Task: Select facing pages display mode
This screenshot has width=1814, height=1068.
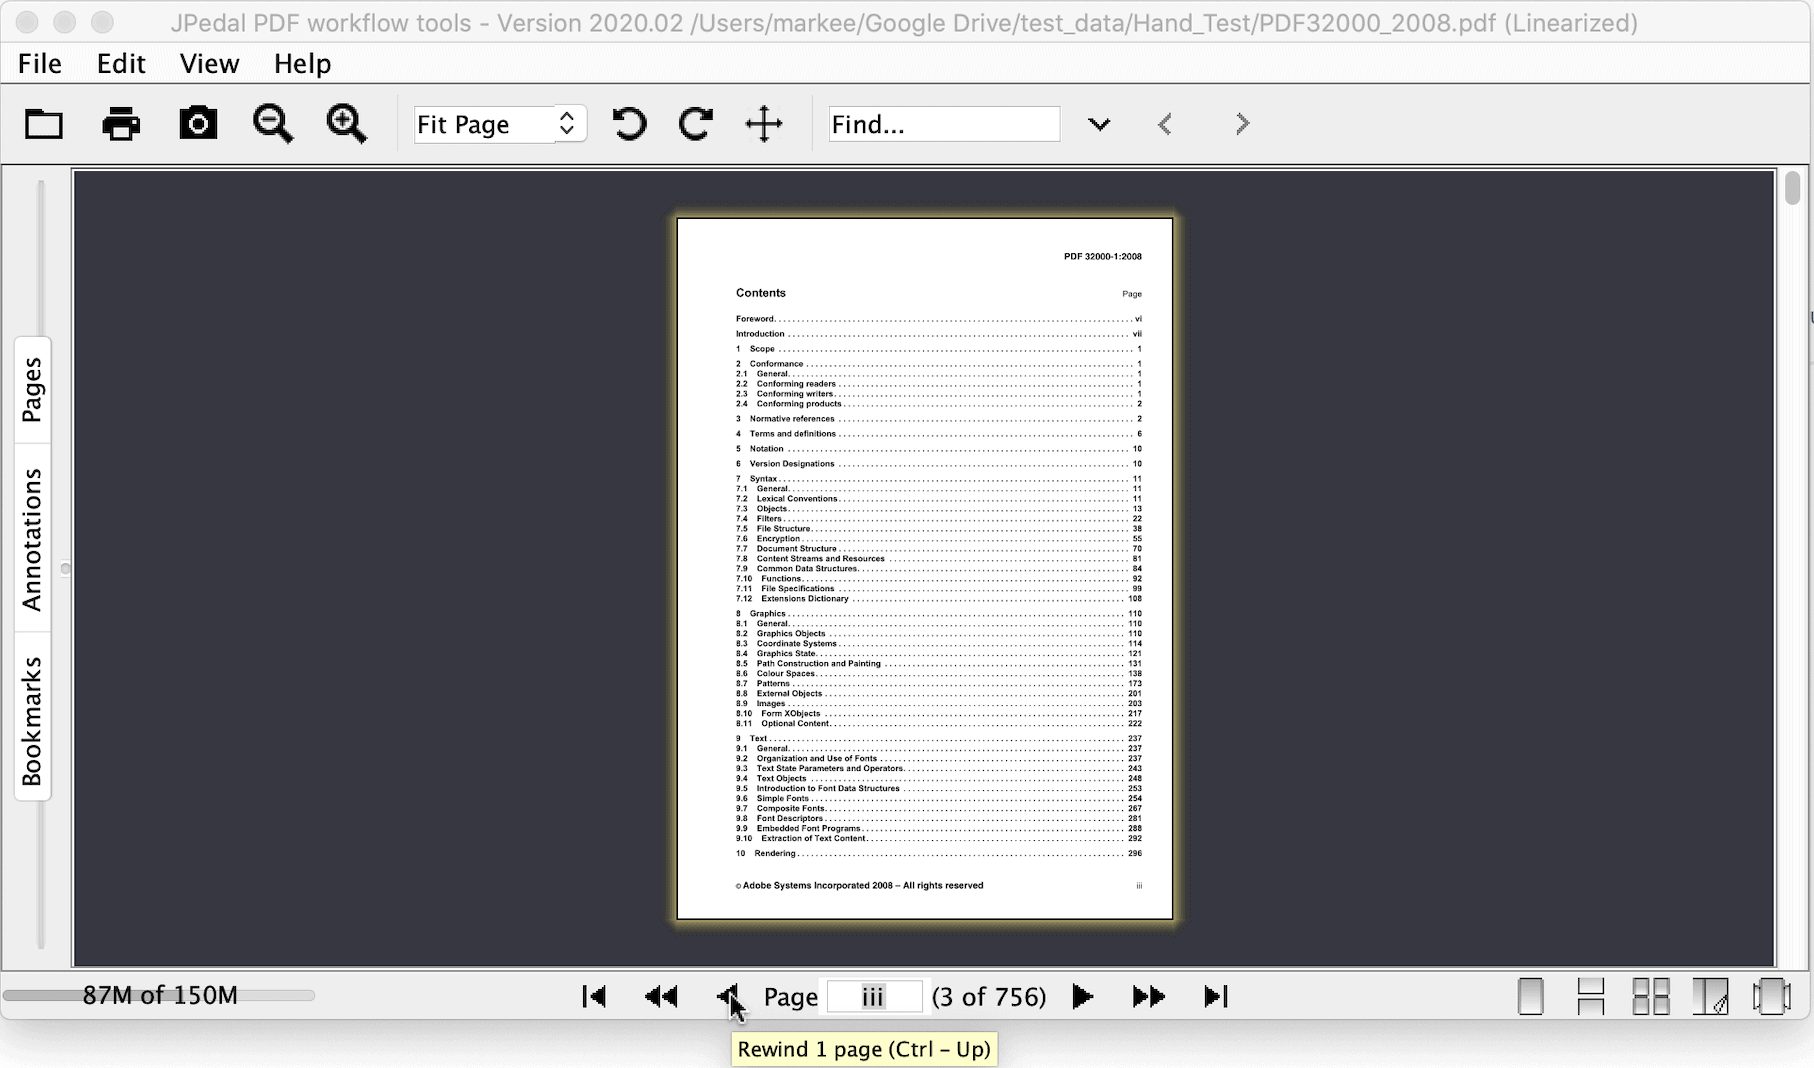Action: (x=1710, y=996)
